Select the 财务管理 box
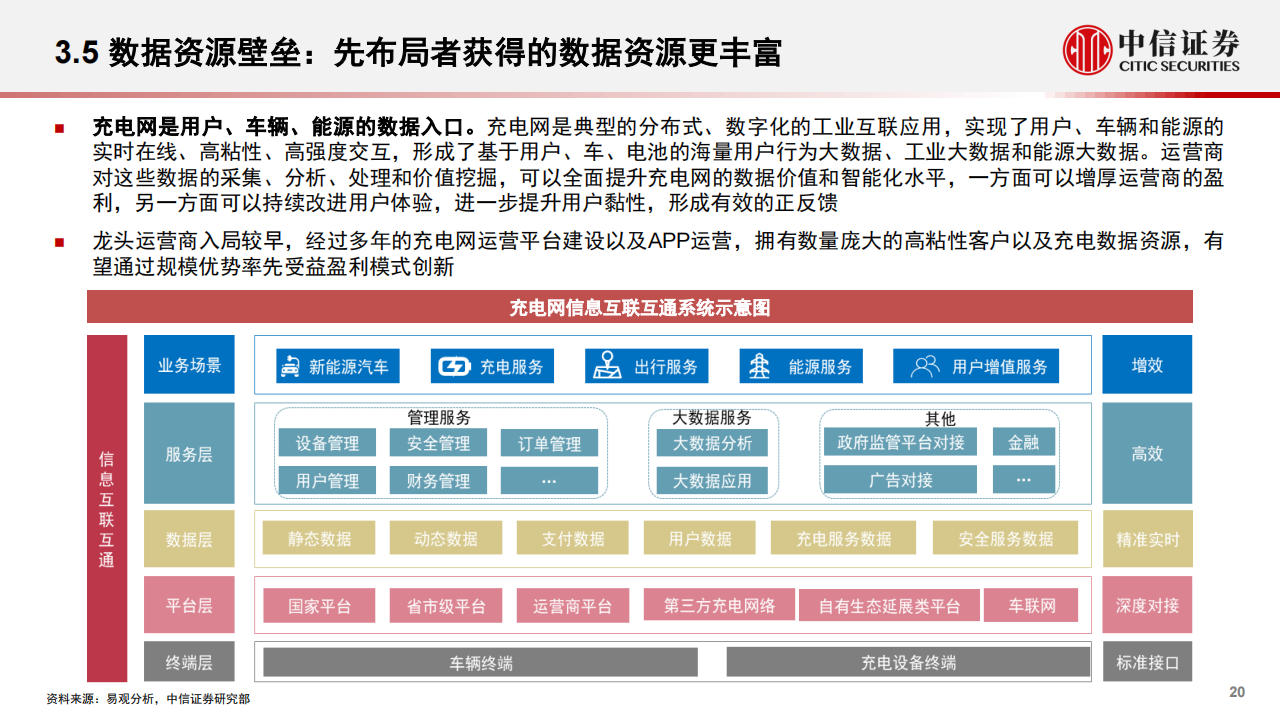Viewport: 1280px width, 720px height. click(438, 480)
